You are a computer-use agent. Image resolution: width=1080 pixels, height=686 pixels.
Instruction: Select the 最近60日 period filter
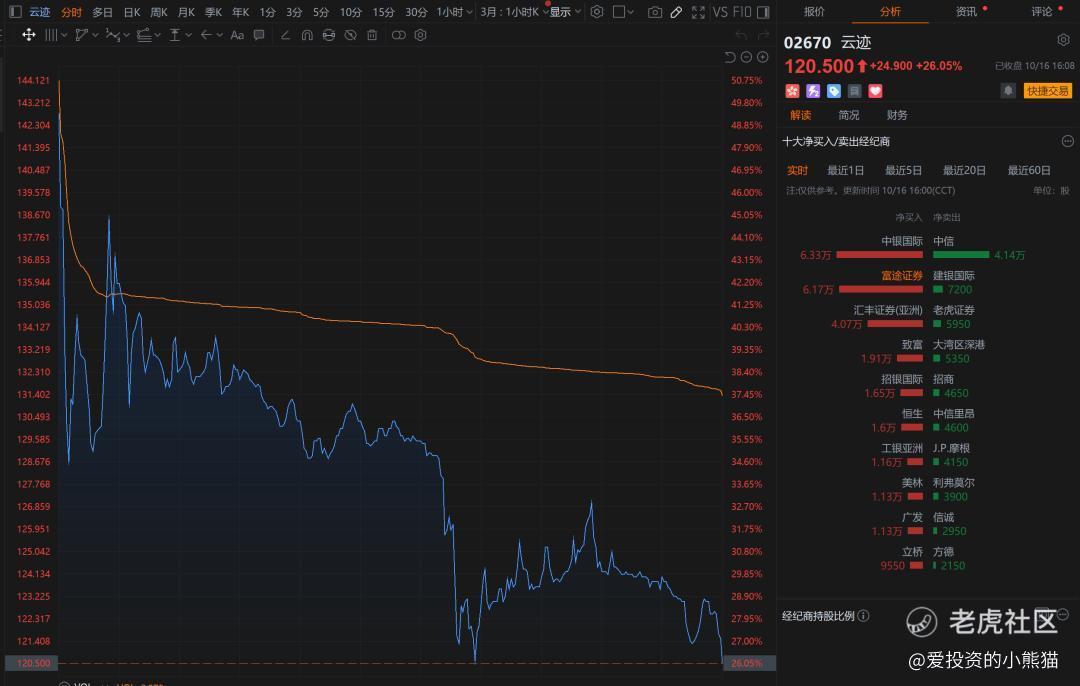coord(1029,170)
